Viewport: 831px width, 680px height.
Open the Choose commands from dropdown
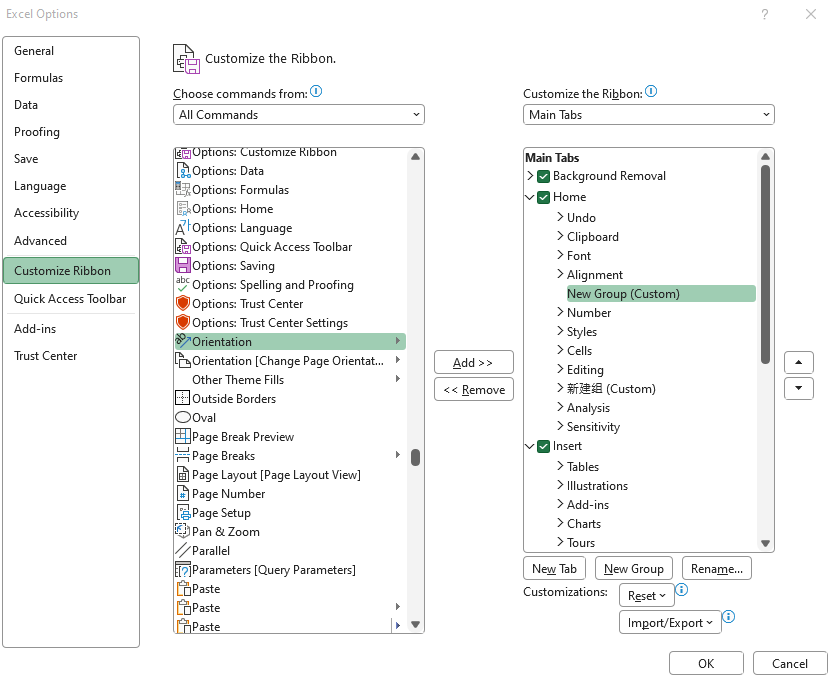pos(299,115)
